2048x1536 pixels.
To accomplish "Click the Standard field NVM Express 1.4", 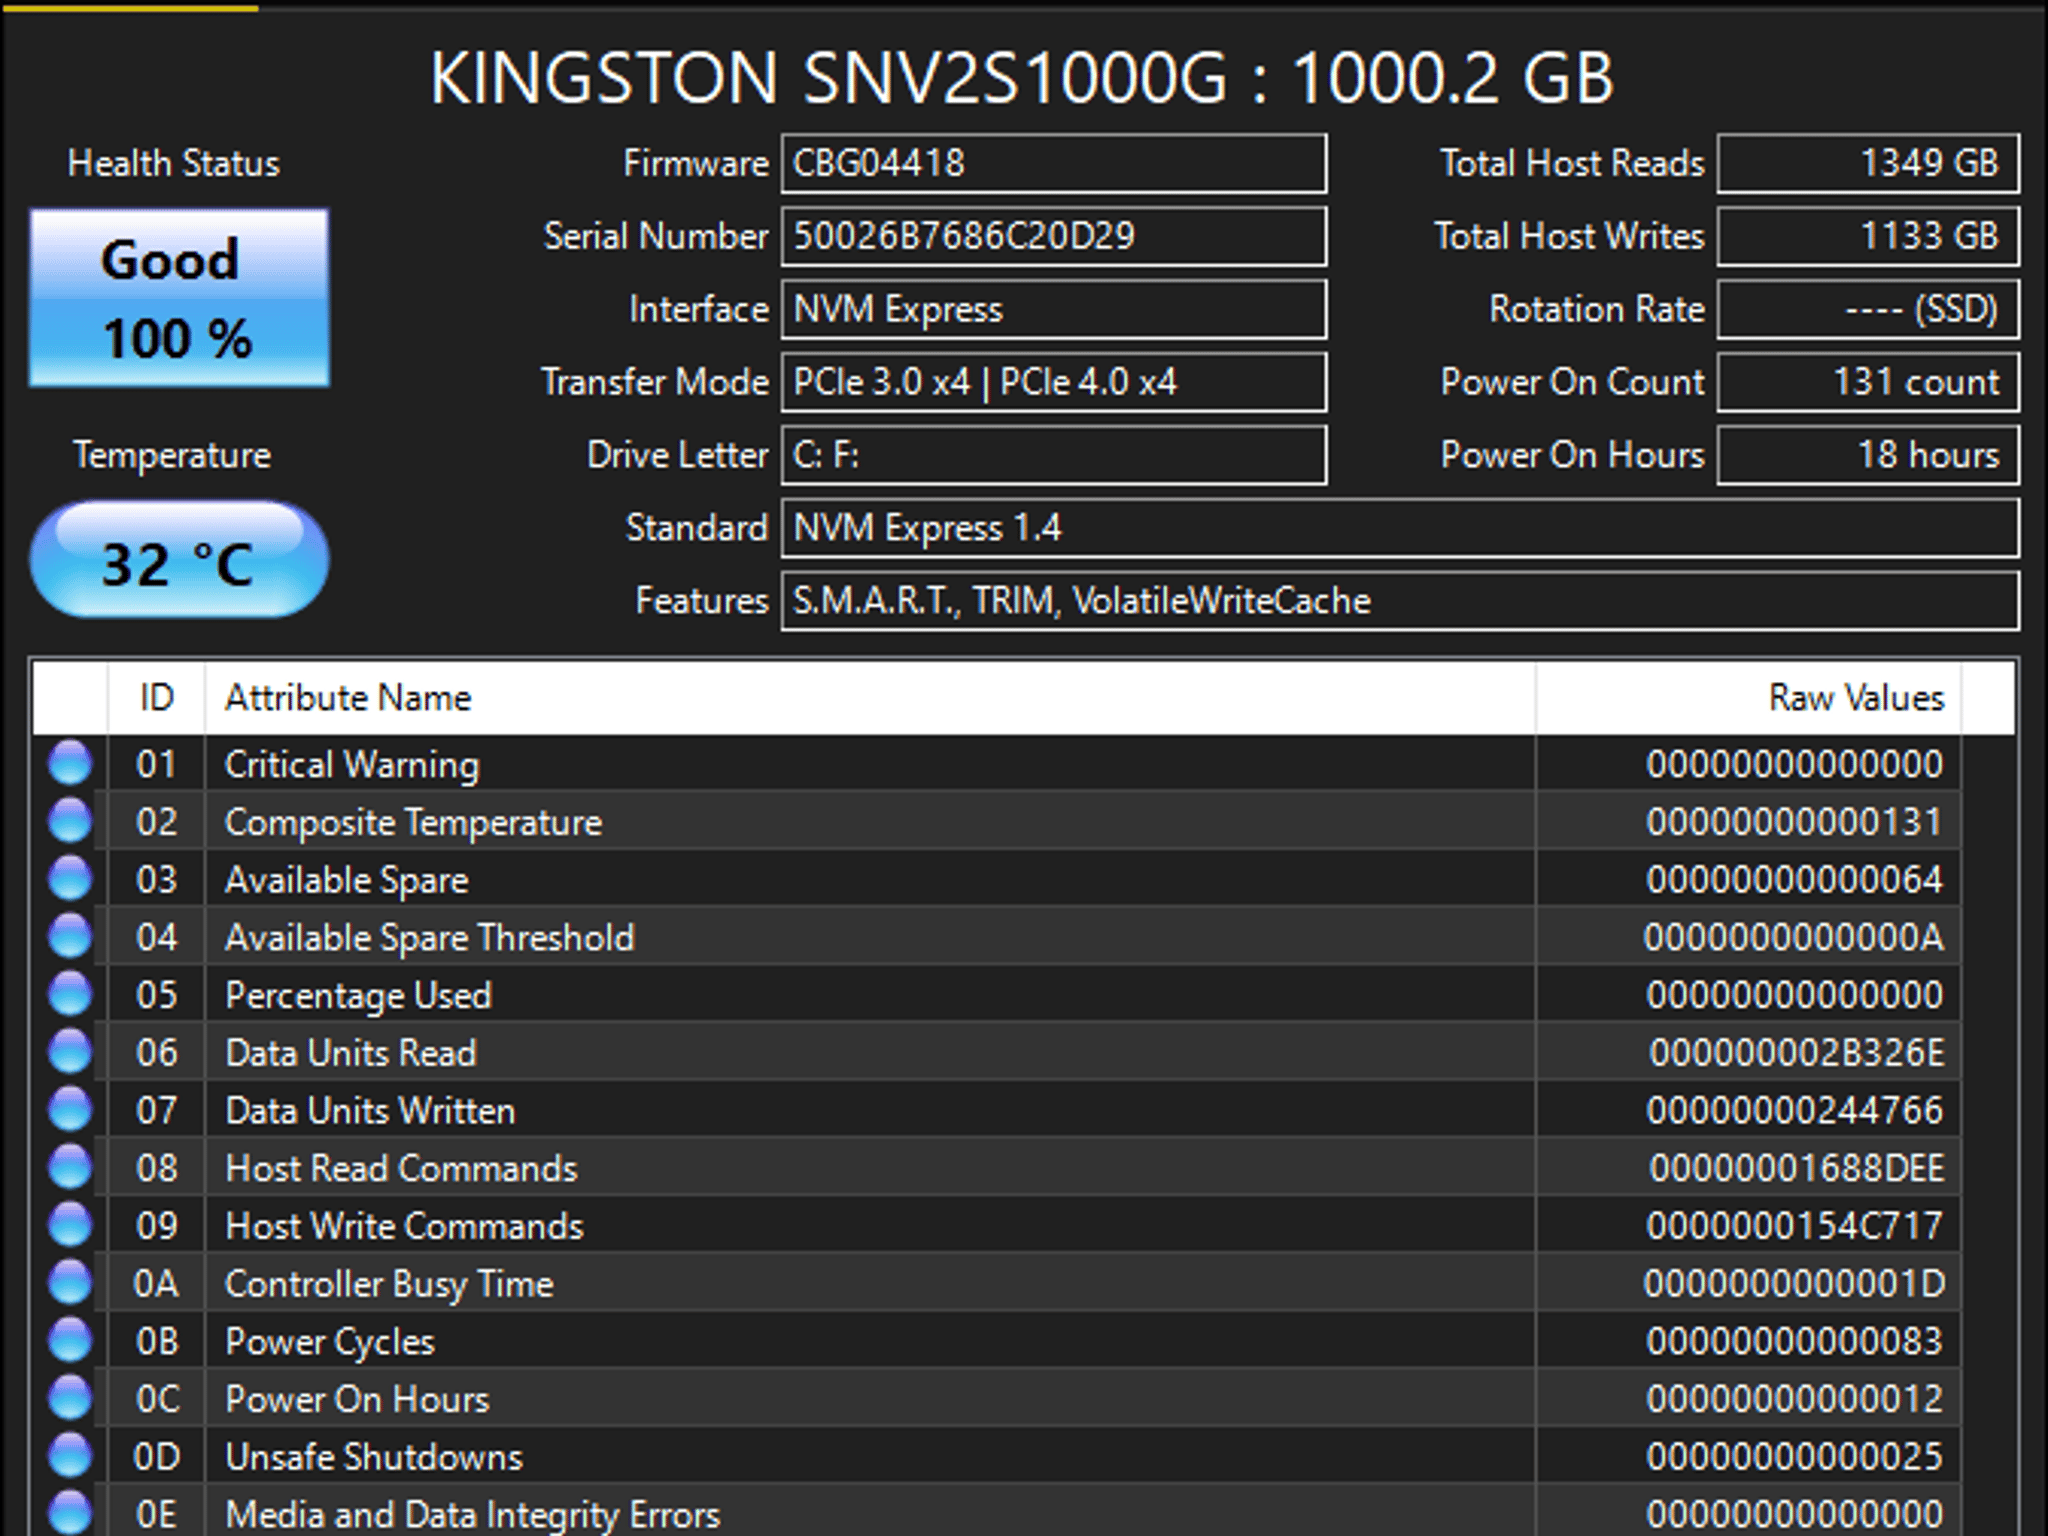I will (x=1400, y=528).
